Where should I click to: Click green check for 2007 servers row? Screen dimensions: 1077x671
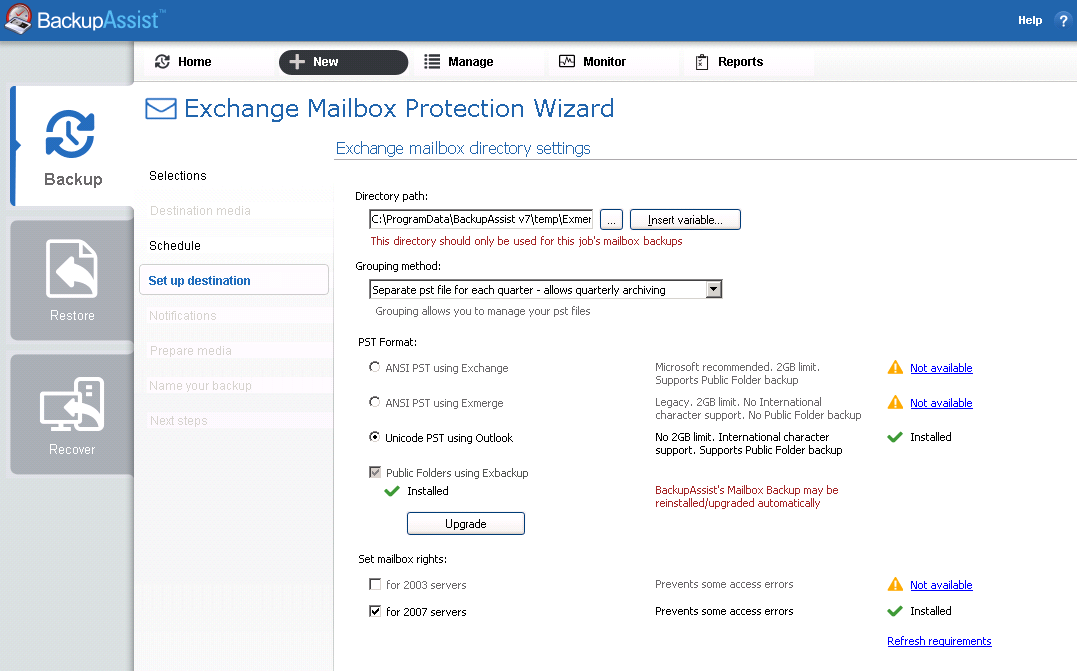point(895,611)
